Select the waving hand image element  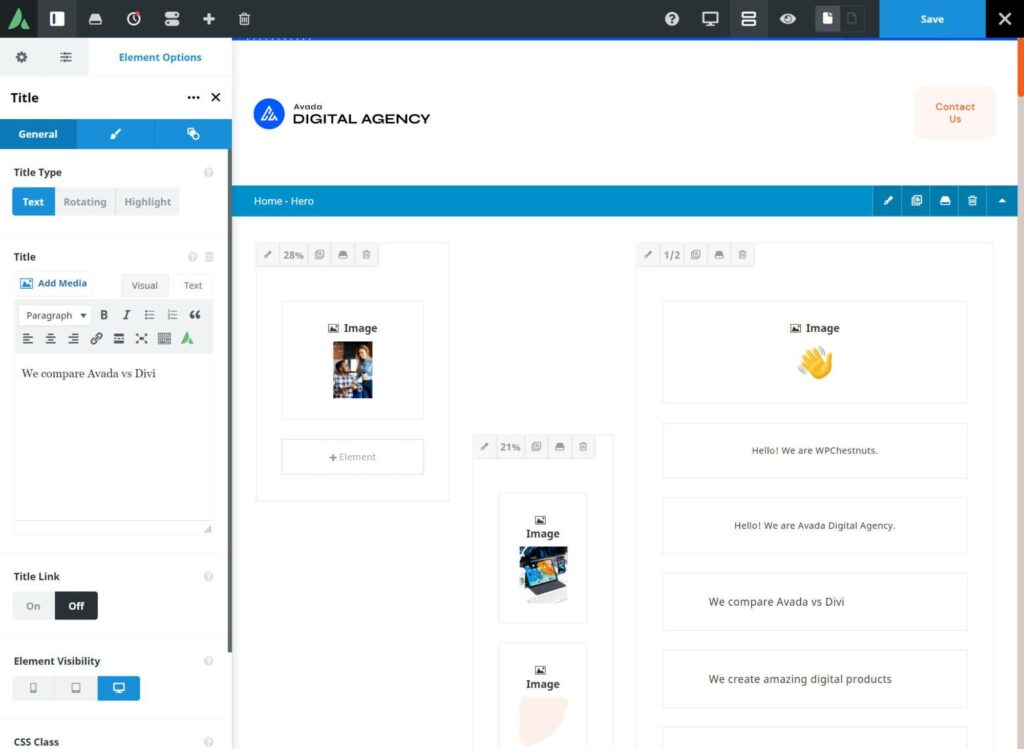pyautogui.click(x=814, y=352)
